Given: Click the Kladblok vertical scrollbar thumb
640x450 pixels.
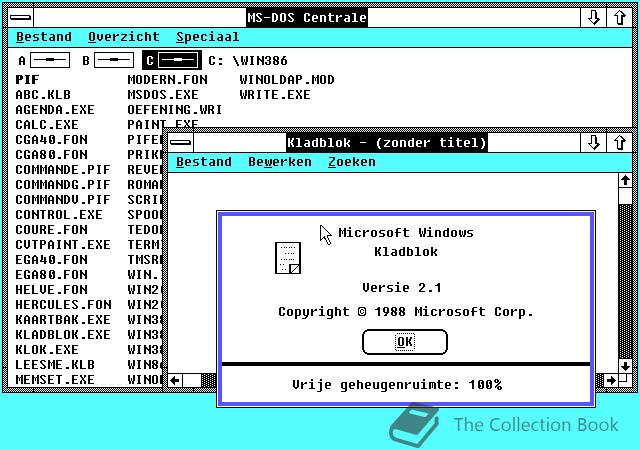Looking at the screenshot, I should tap(625, 196).
